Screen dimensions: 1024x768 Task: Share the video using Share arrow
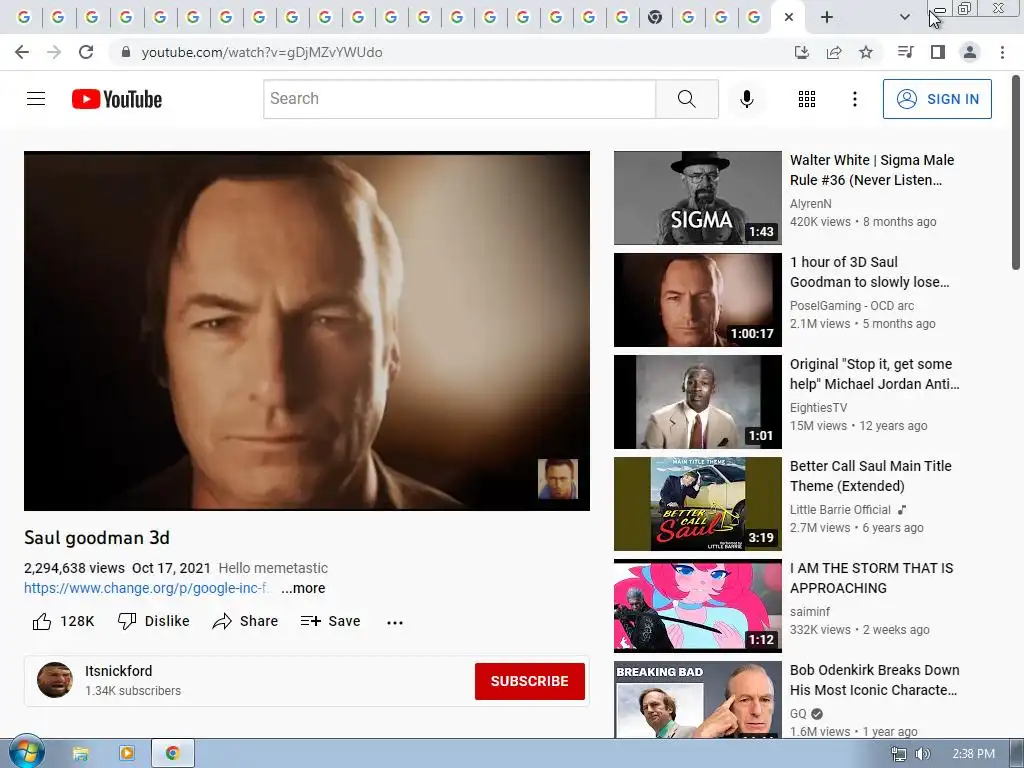pyautogui.click(x=245, y=621)
